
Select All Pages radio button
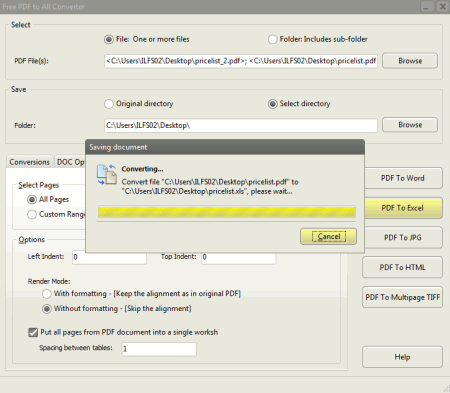click(x=32, y=199)
